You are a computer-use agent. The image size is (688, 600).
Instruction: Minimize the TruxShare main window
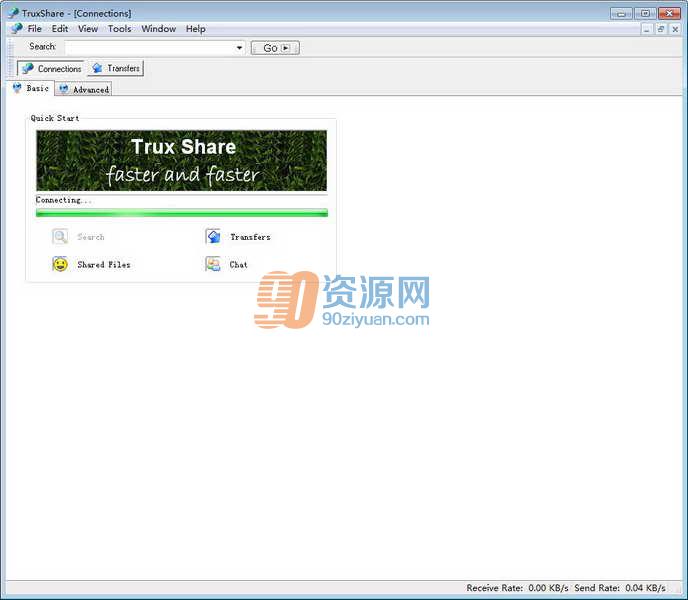coord(621,13)
